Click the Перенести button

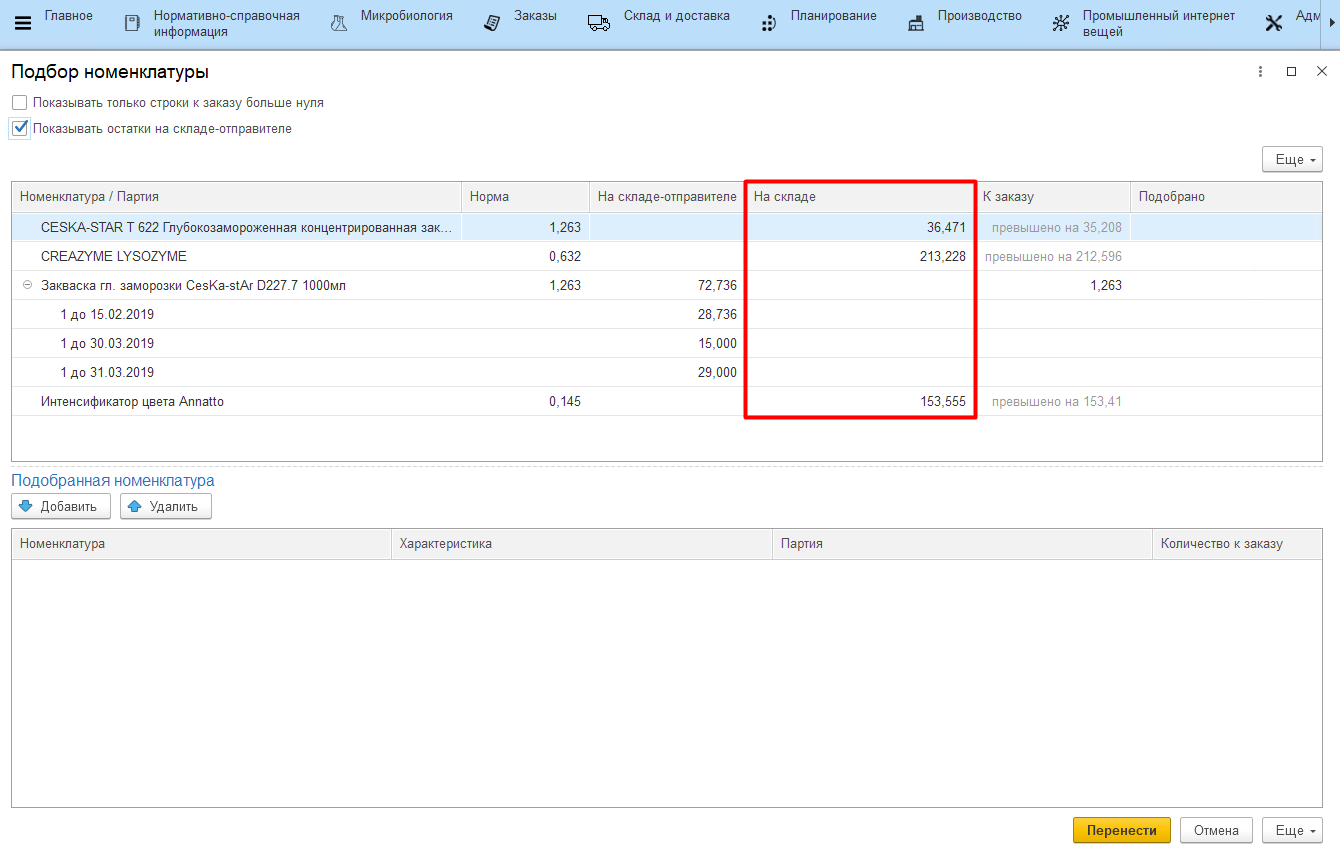click(x=1121, y=830)
